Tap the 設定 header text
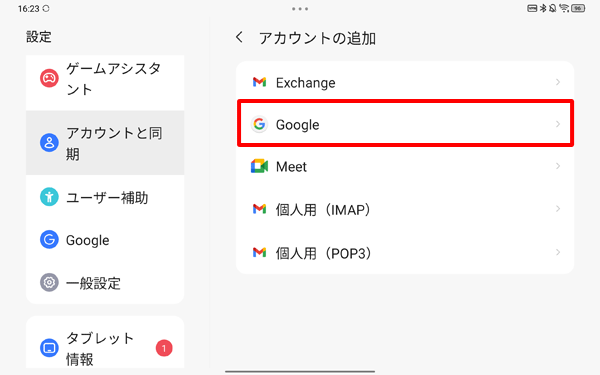The image size is (600, 375). [39, 37]
